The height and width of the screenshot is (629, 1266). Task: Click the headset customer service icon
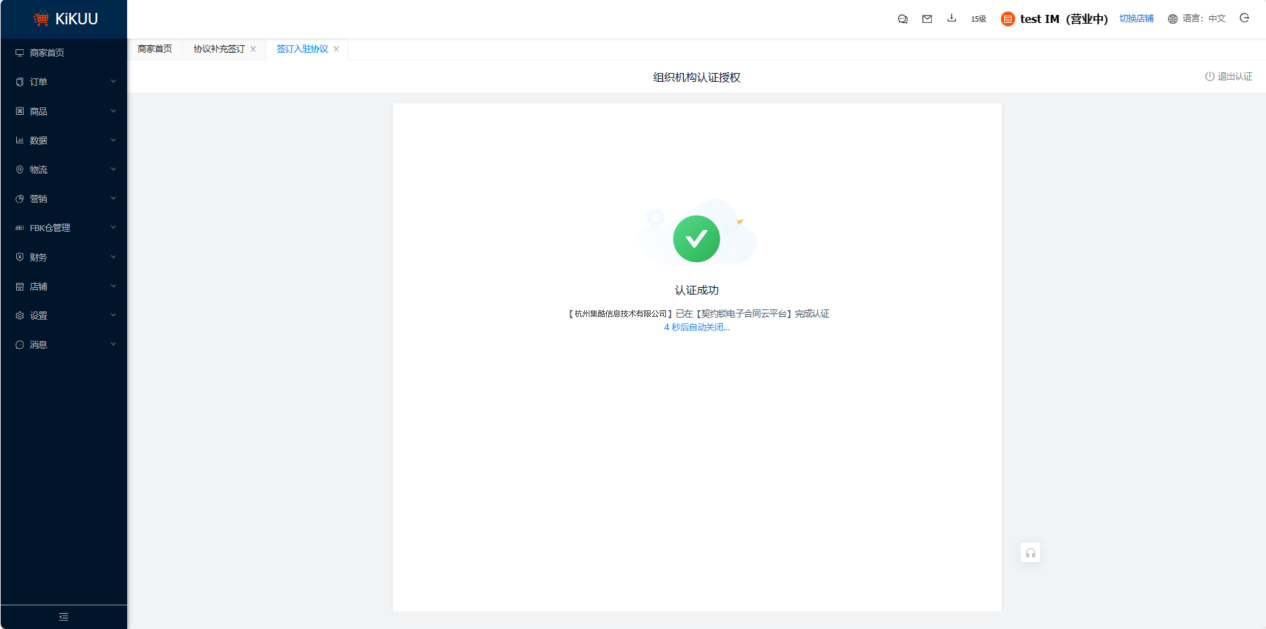[1031, 552]
